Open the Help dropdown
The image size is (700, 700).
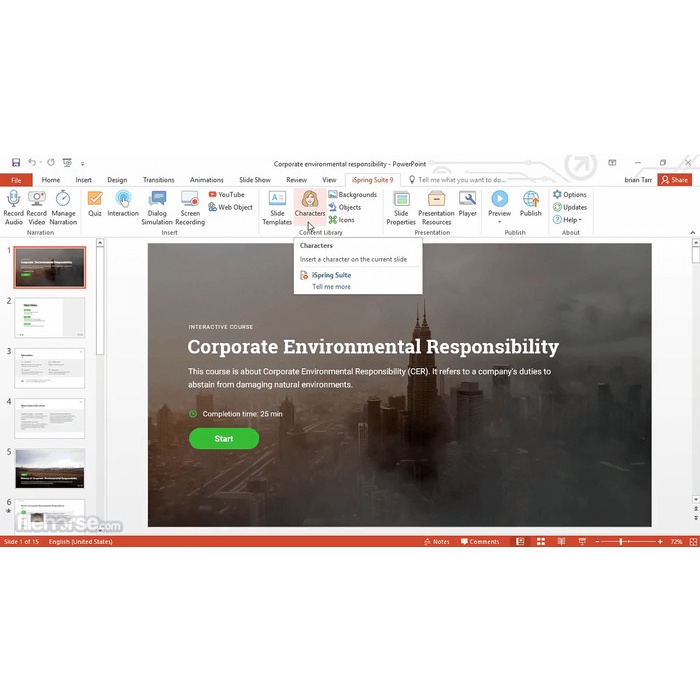click(x=570, y=220)
